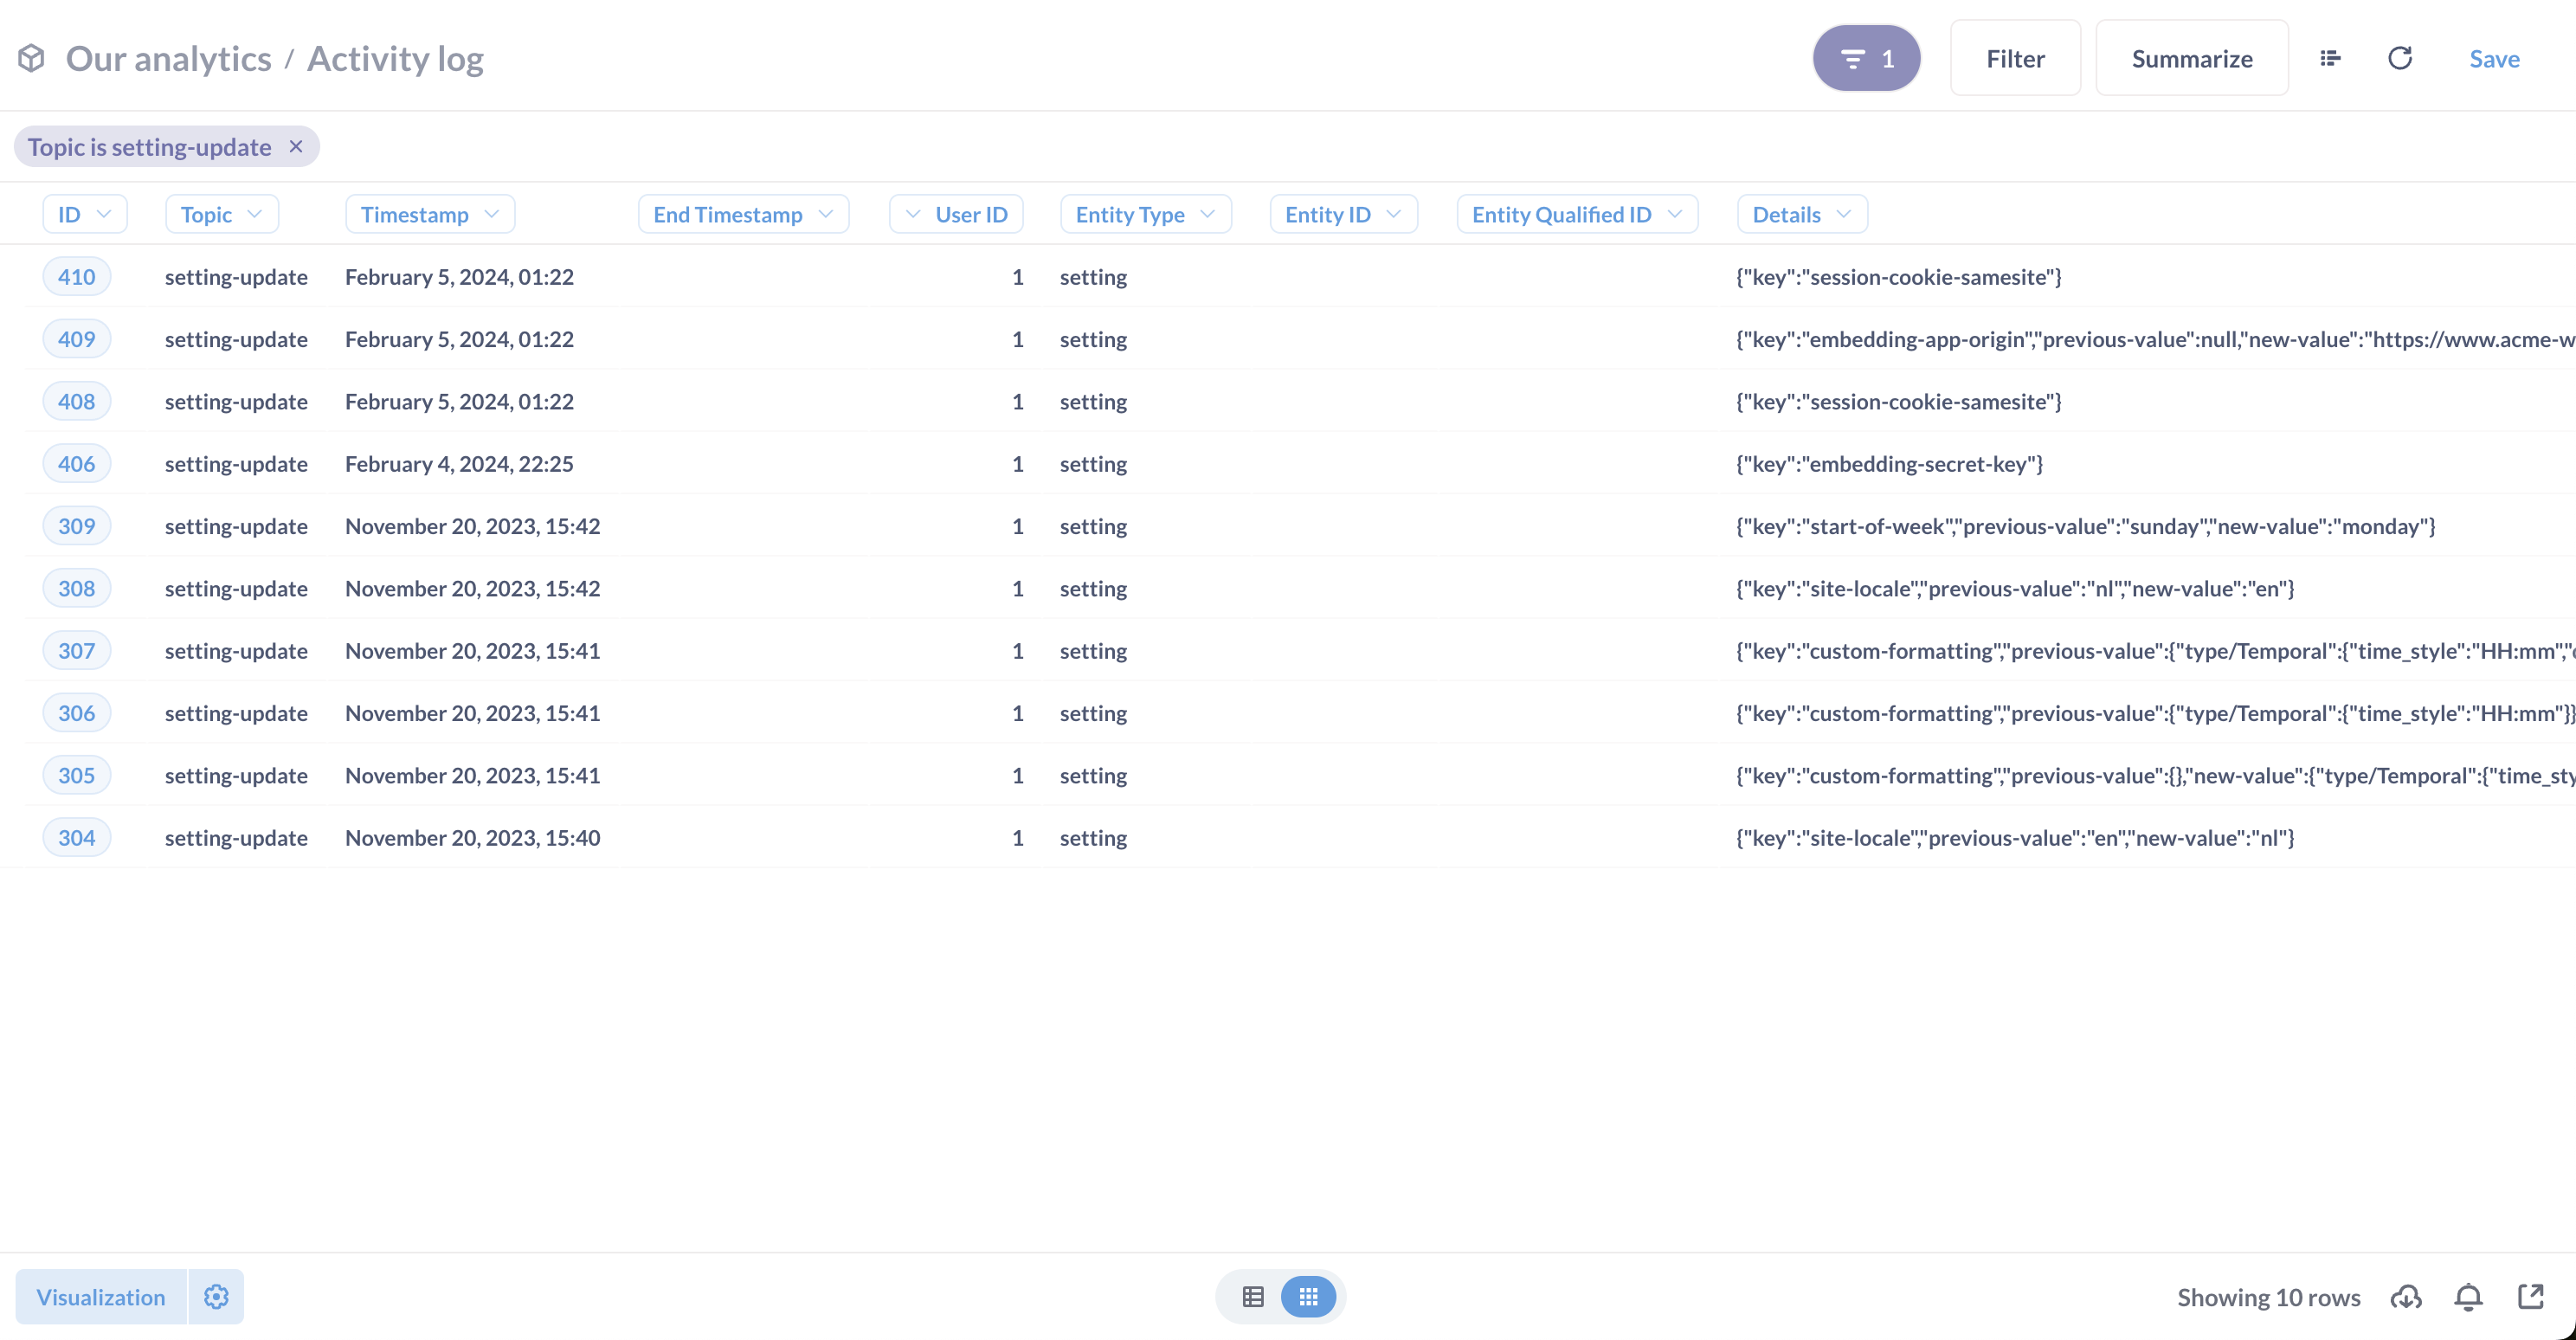Click the filter funnel showing 1 filter

pyautogui.click(x=1866, y=58)
